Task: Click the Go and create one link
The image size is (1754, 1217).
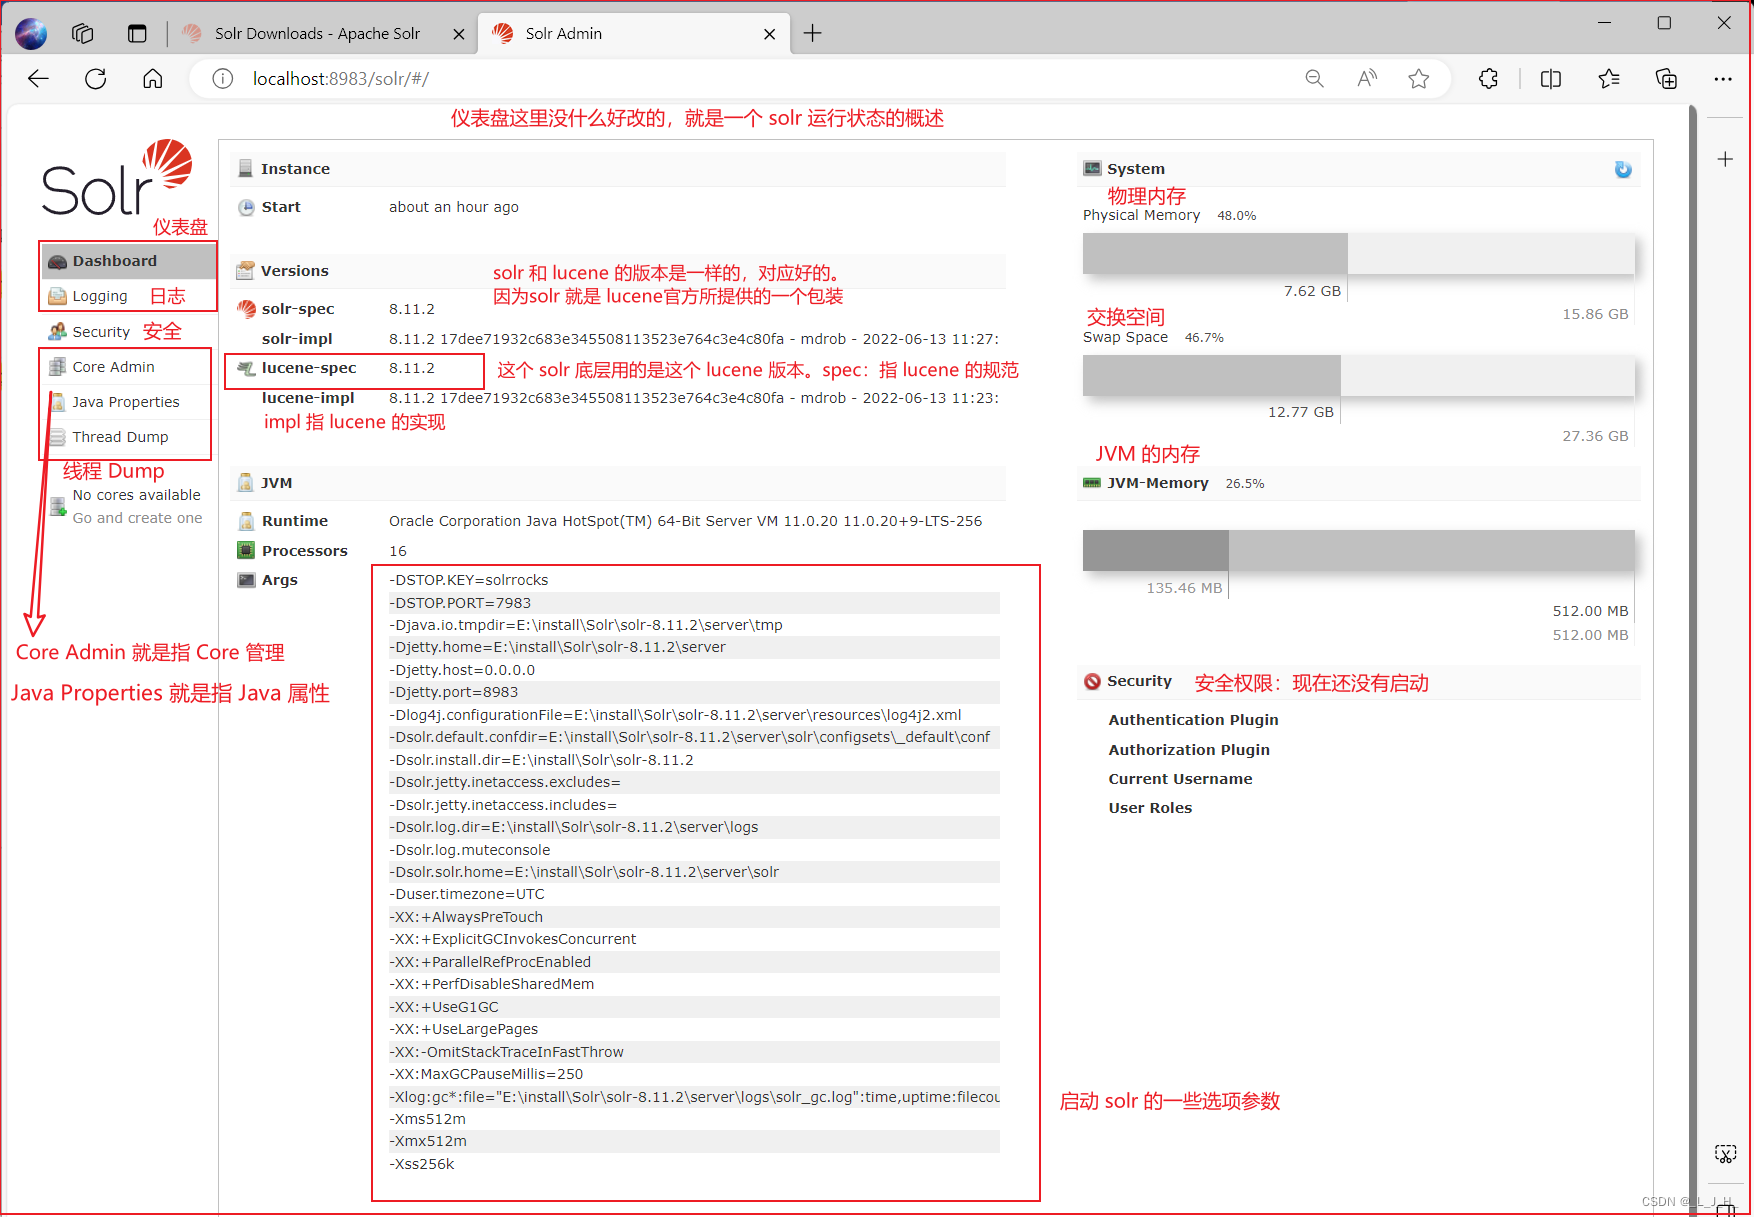Action: (x=137, y=518)
